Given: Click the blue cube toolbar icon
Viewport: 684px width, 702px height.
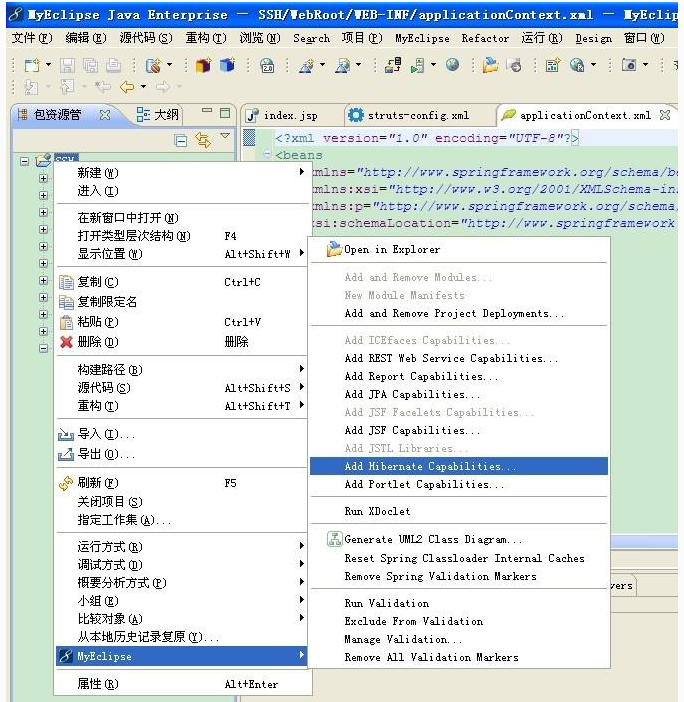Looking at the screenshot, I should tap(227, 66).
